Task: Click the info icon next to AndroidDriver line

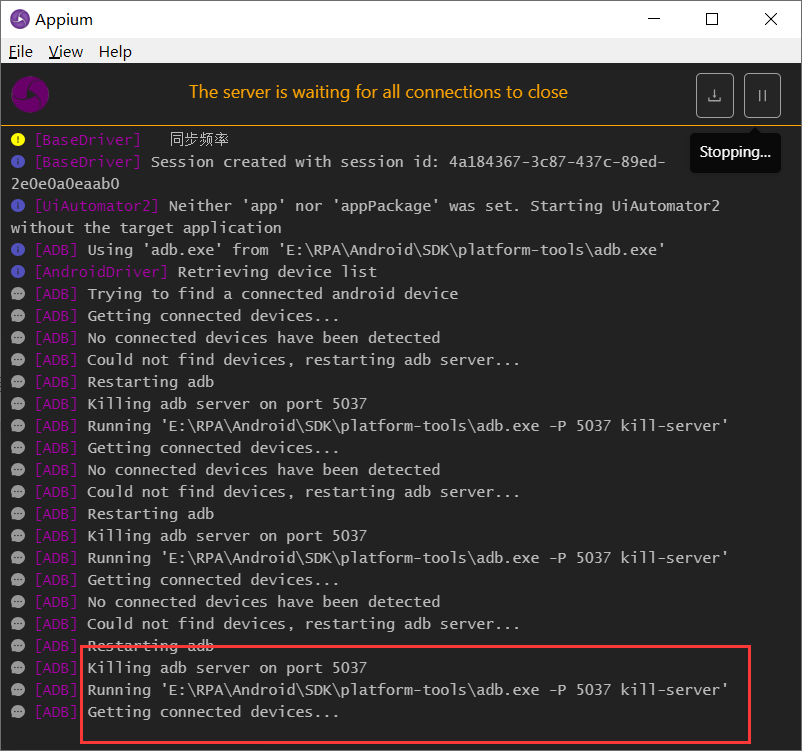Action: coord(18,272)
